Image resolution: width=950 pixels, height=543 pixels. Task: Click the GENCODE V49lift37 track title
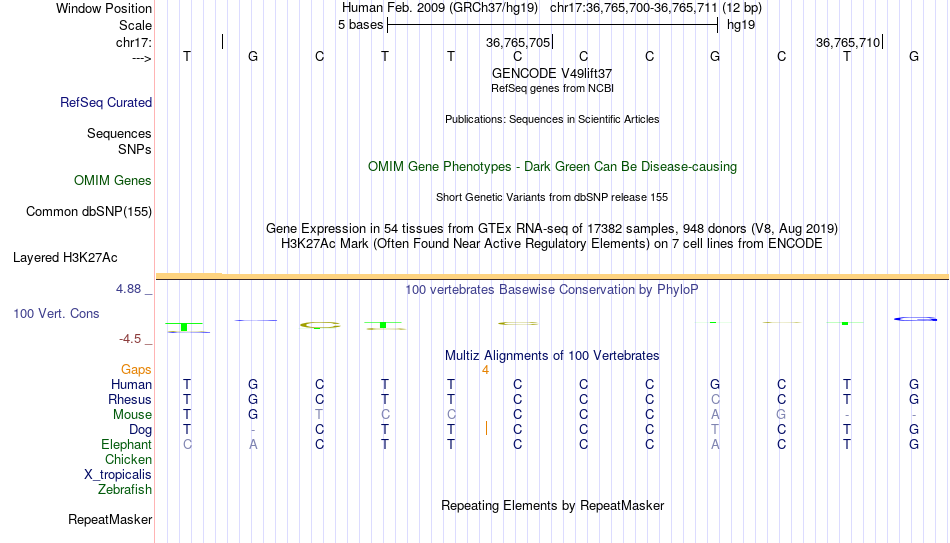click(x=552, y=73)
